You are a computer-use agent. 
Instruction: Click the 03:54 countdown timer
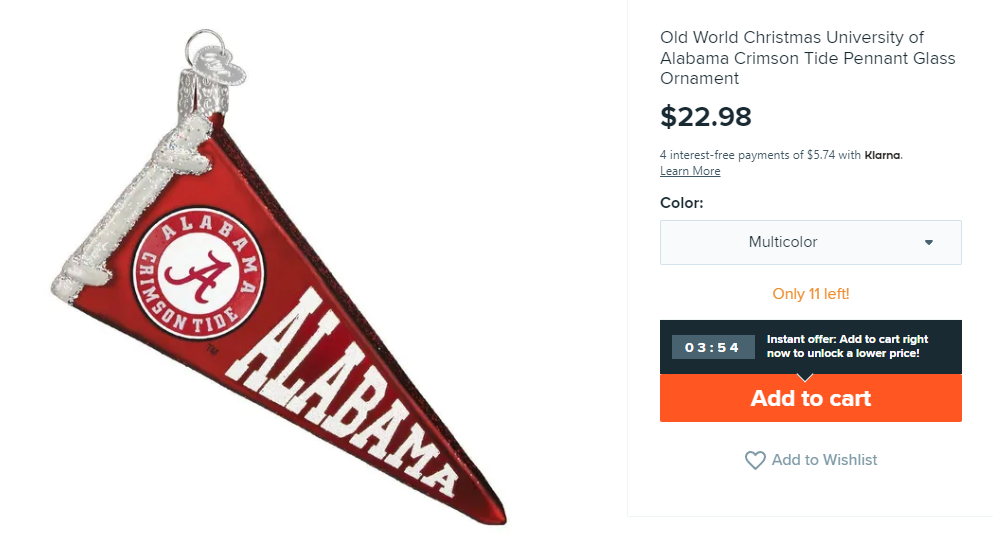point(713,347)
